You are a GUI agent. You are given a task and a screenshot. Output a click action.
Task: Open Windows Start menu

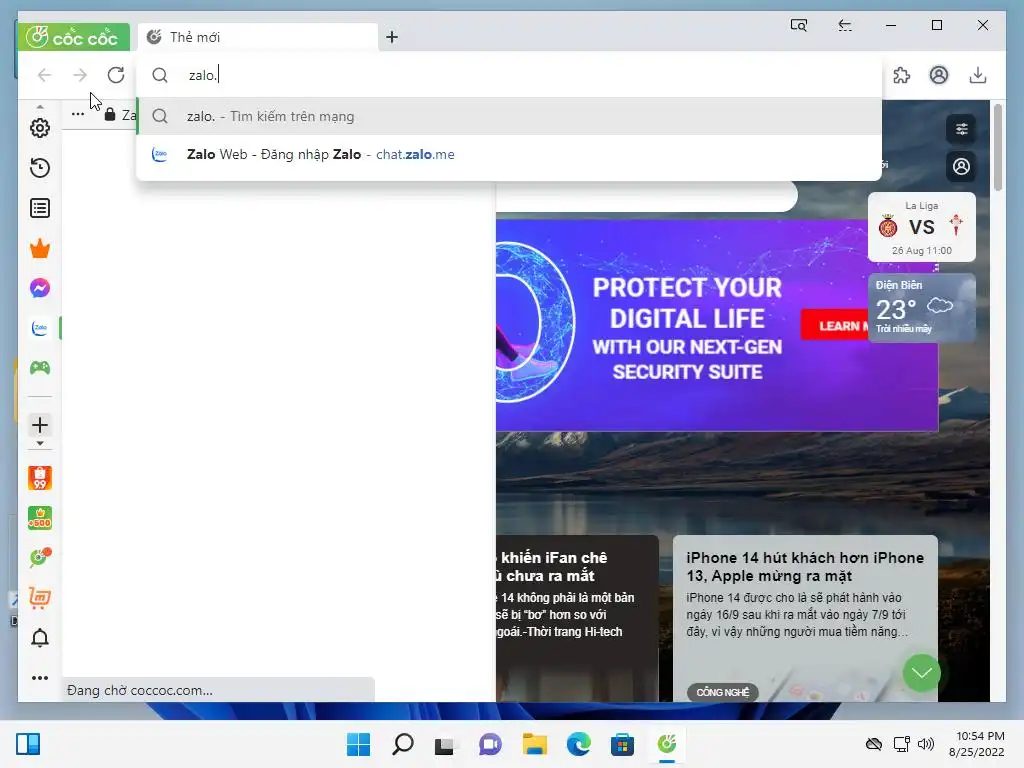pyautogui.click(x=358, y=744)
